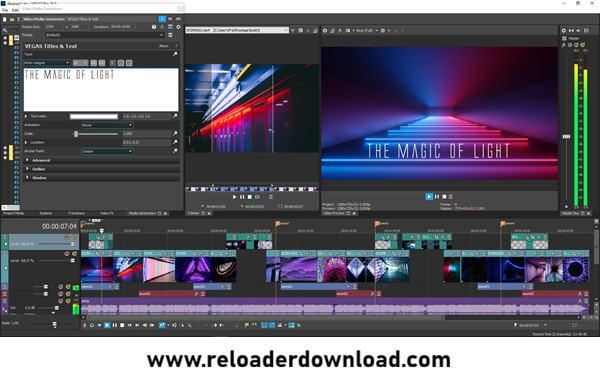The height and width of the screenshot is (381, 600).
Task: Click the Record button in timeline transport
Action: tap(85, 325)
